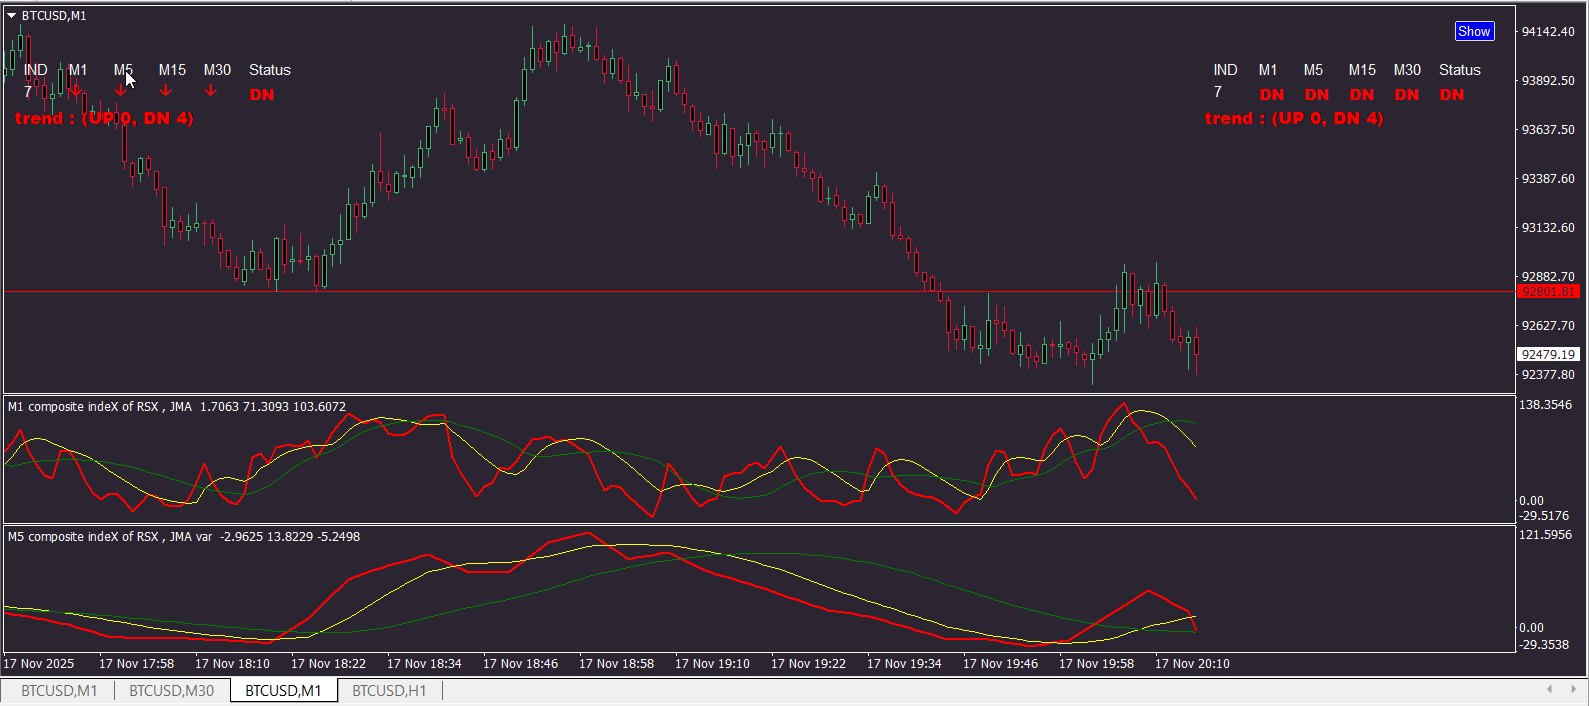
Task: Click the 17 Nov 18:46 time axis label
Action: click(520, 663)
